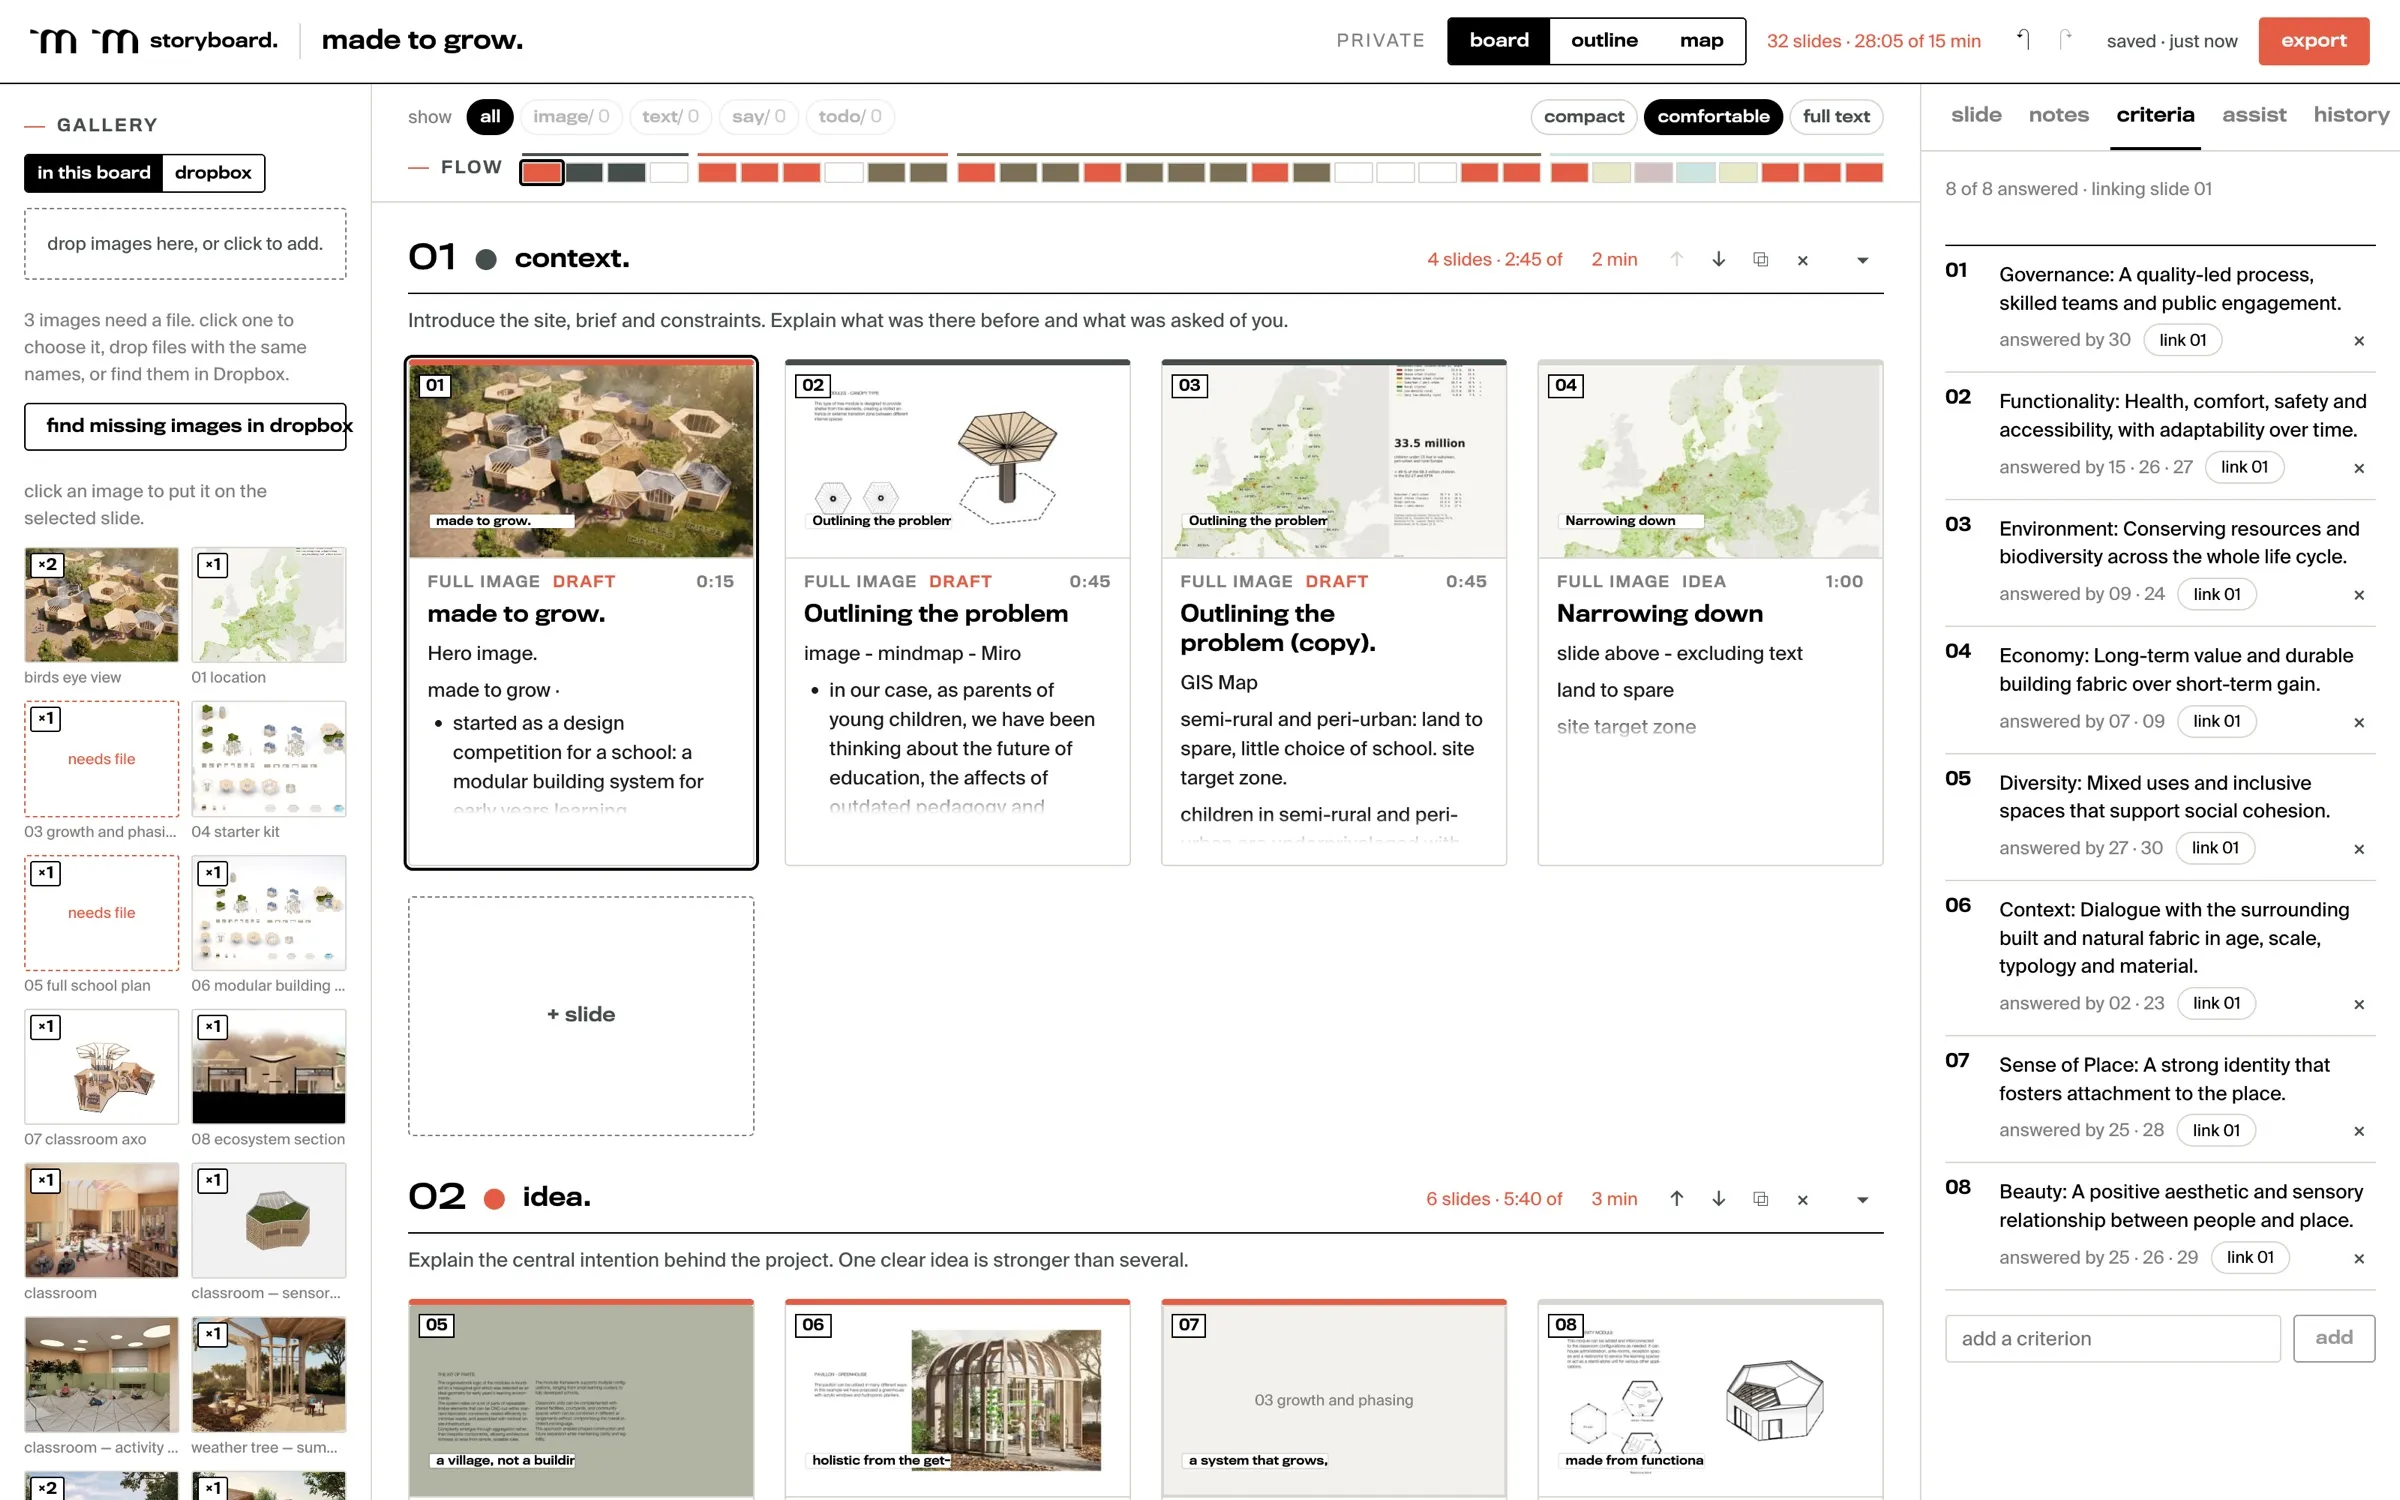Image resolution: width=2400 pixels, height=1500 pixels.
Task: Switch to the notes tab
Action: click(x=2058, y=114)
